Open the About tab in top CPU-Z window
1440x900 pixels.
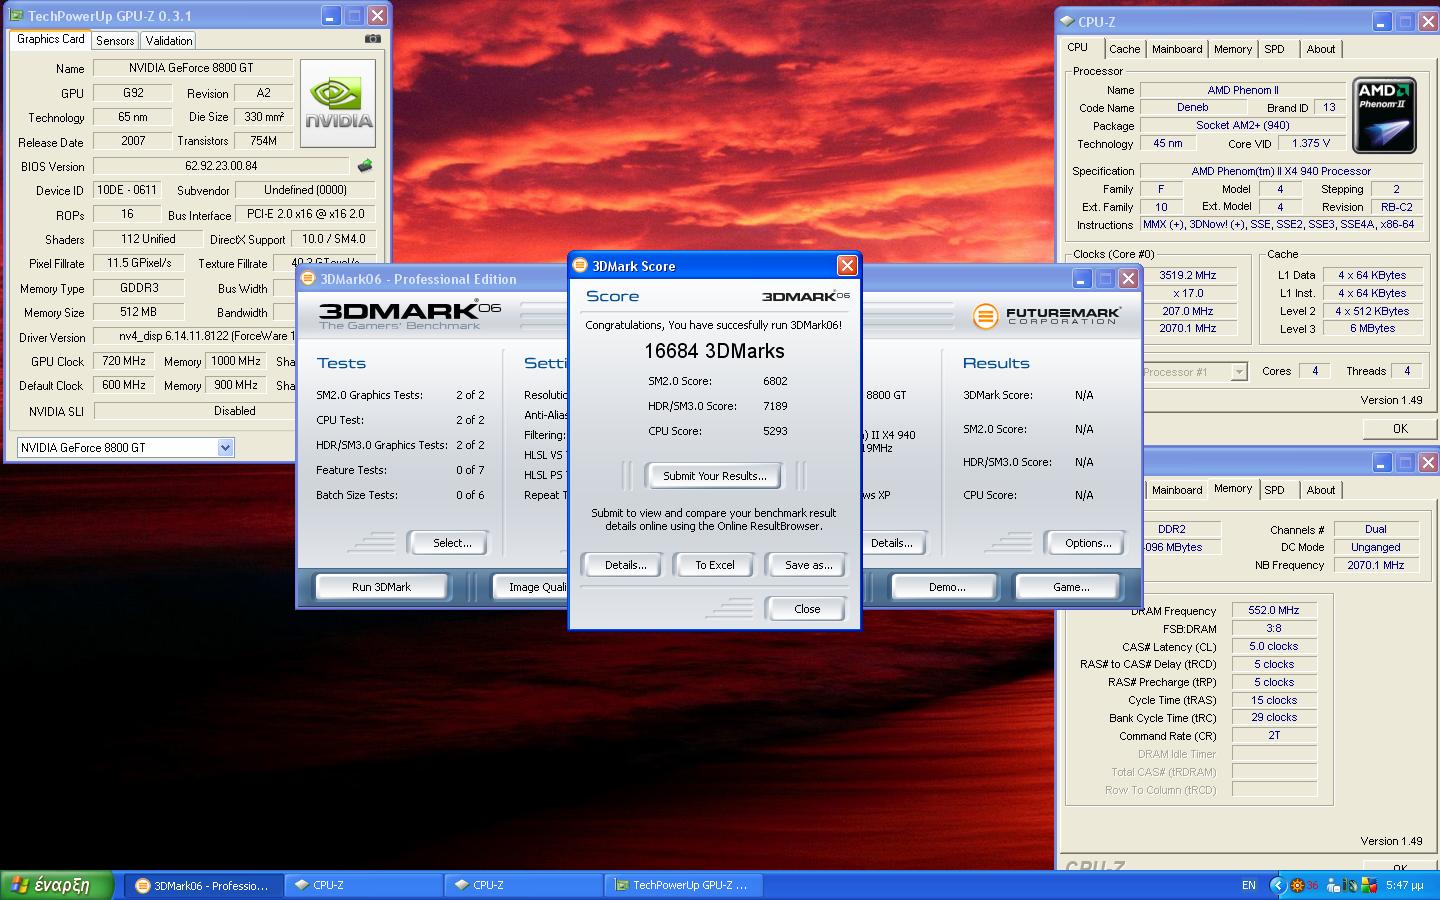pos(1320,49)
